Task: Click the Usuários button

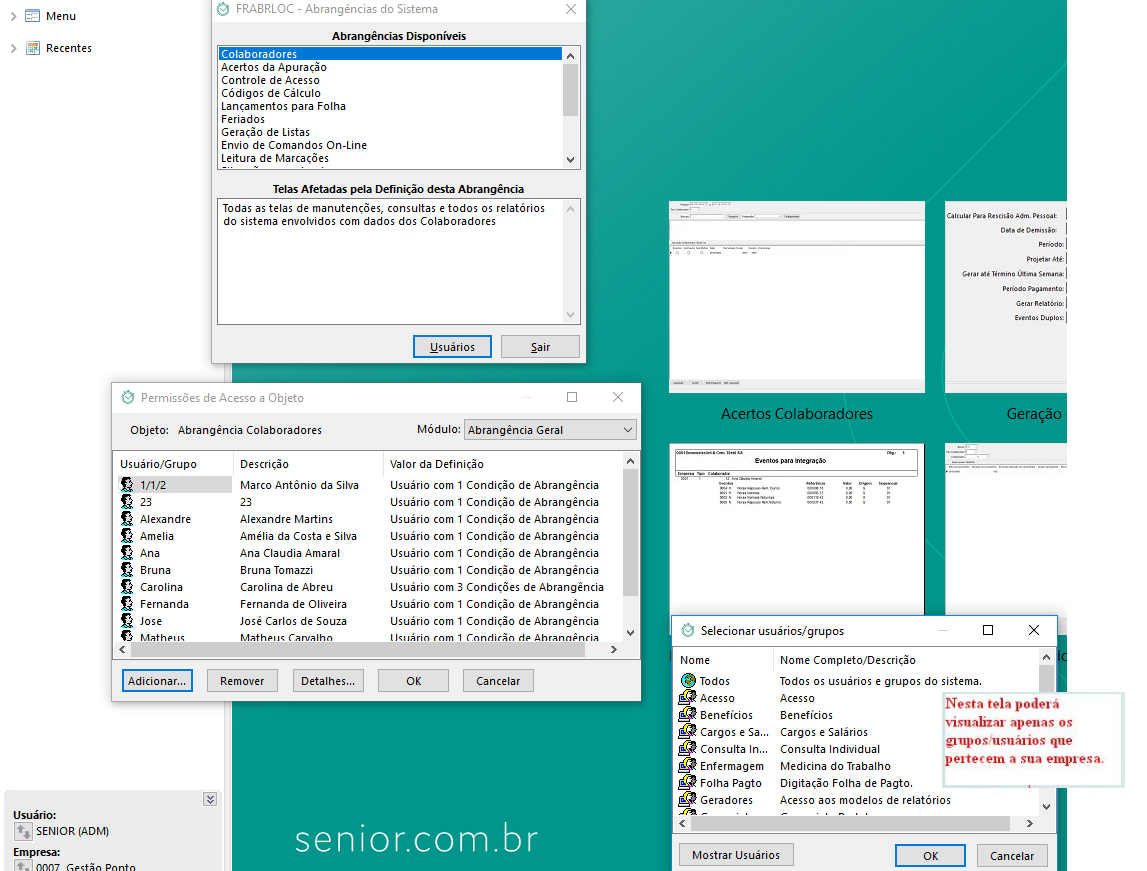Action: 452,347
